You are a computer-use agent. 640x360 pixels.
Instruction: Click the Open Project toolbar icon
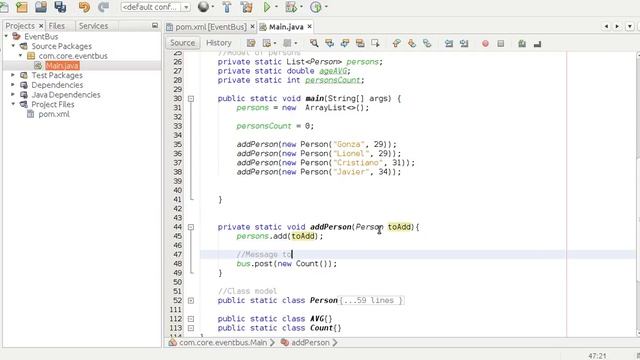coord(41,7)
